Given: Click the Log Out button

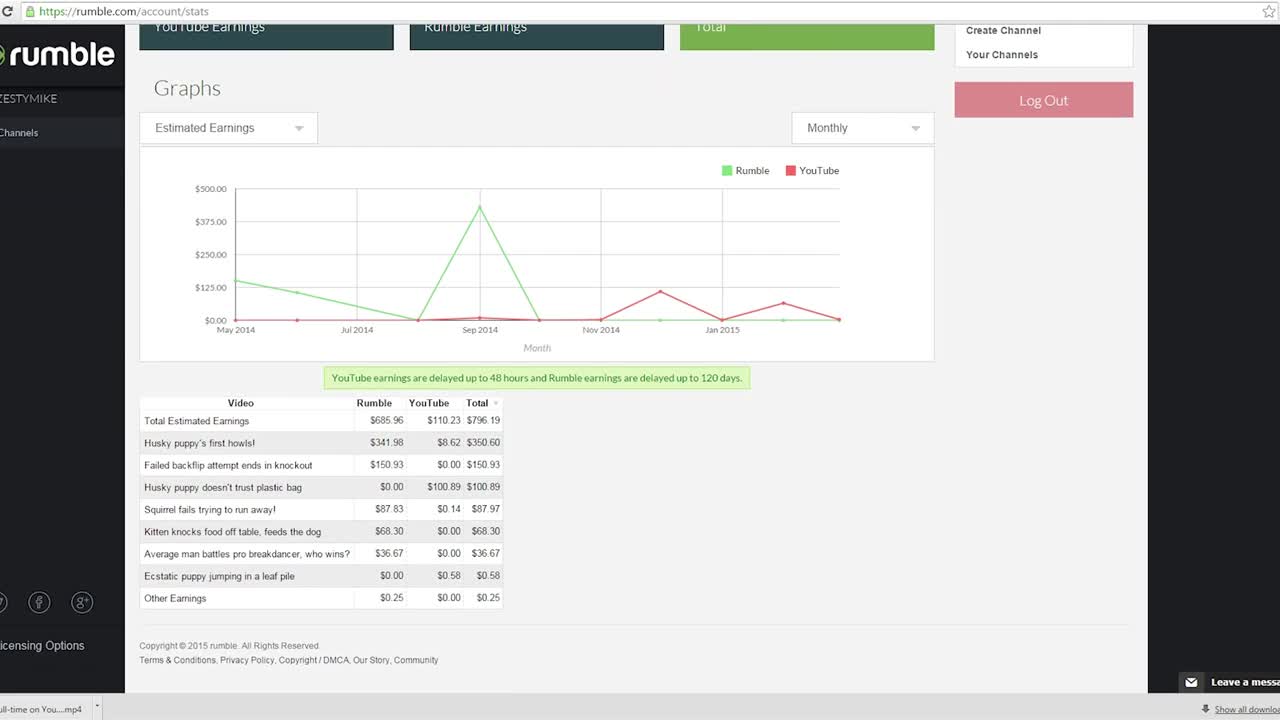Looking at the screenshot, I should [x=1043, y=100].
